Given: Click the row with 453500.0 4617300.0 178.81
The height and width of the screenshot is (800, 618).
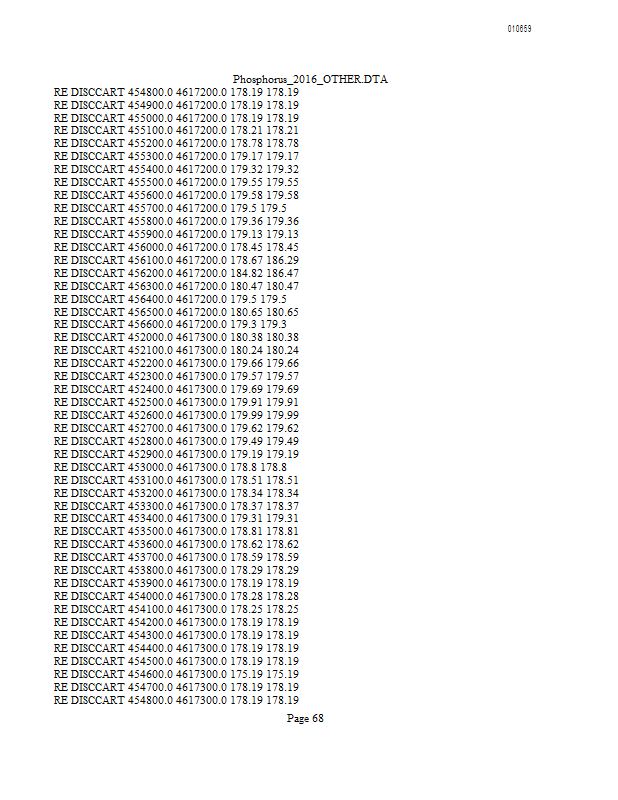Looking at the screenshot, I should pos(176,531).
